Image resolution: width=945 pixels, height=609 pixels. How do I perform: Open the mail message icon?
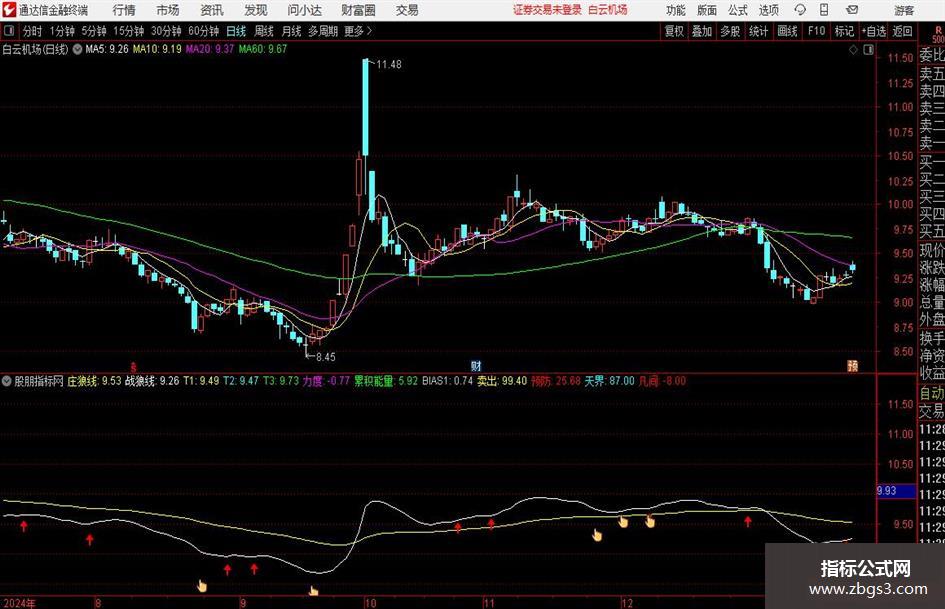point(852,10)
